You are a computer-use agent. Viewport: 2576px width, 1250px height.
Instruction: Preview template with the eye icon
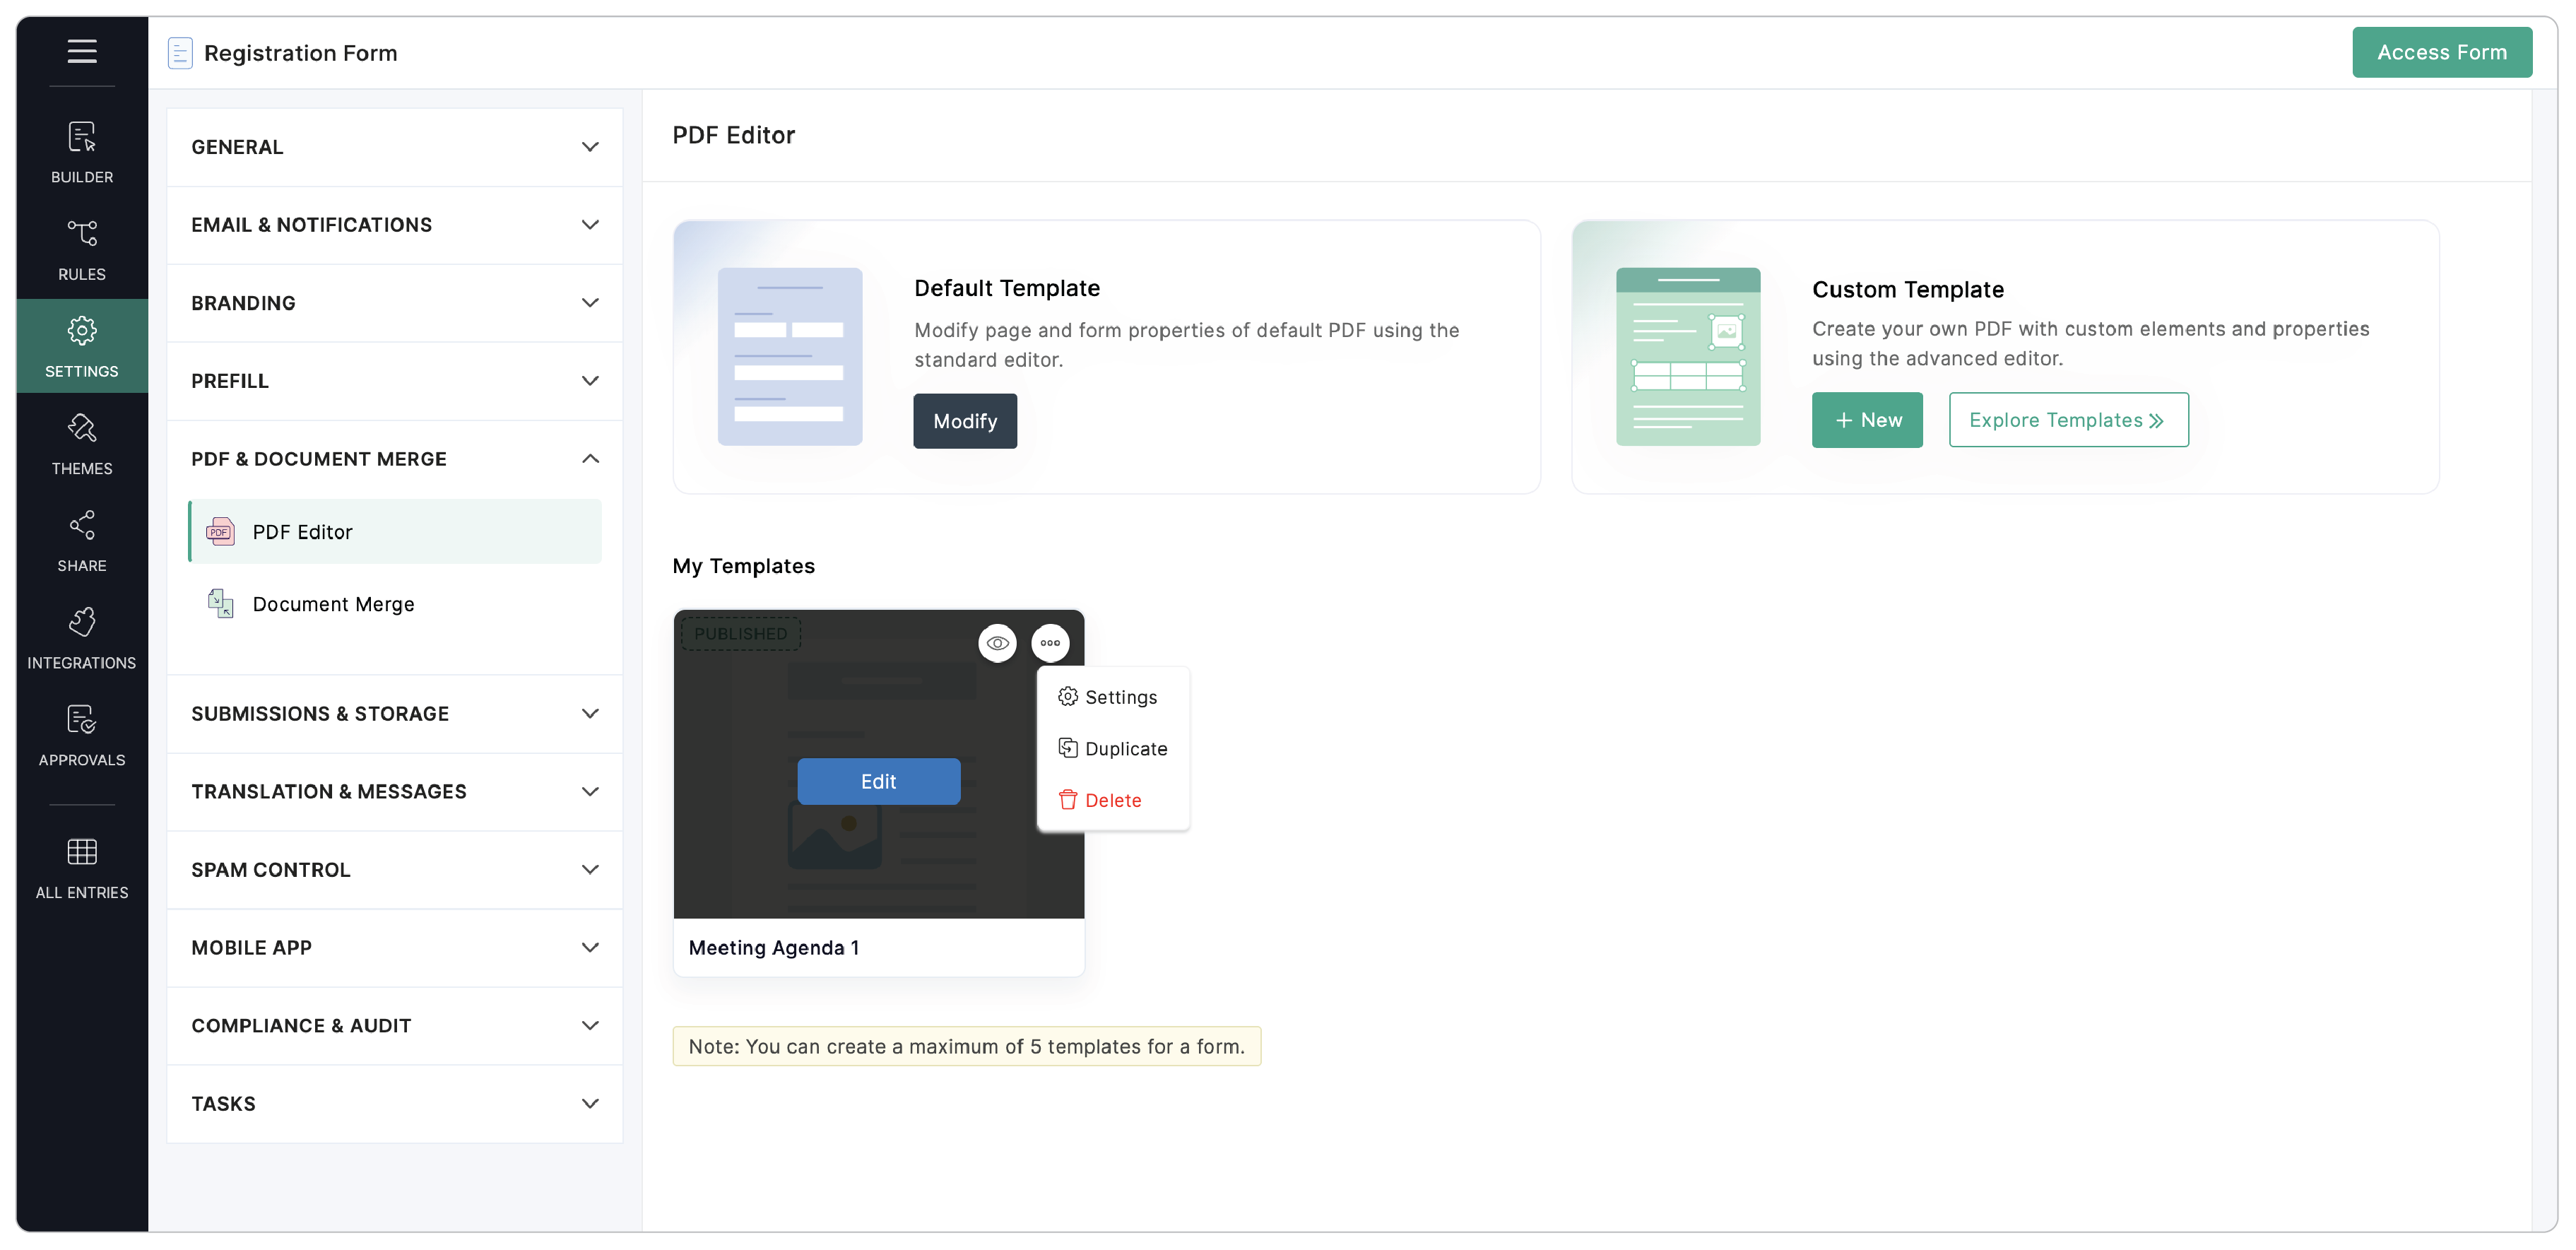pyautogui.click(x=997, y=643)
